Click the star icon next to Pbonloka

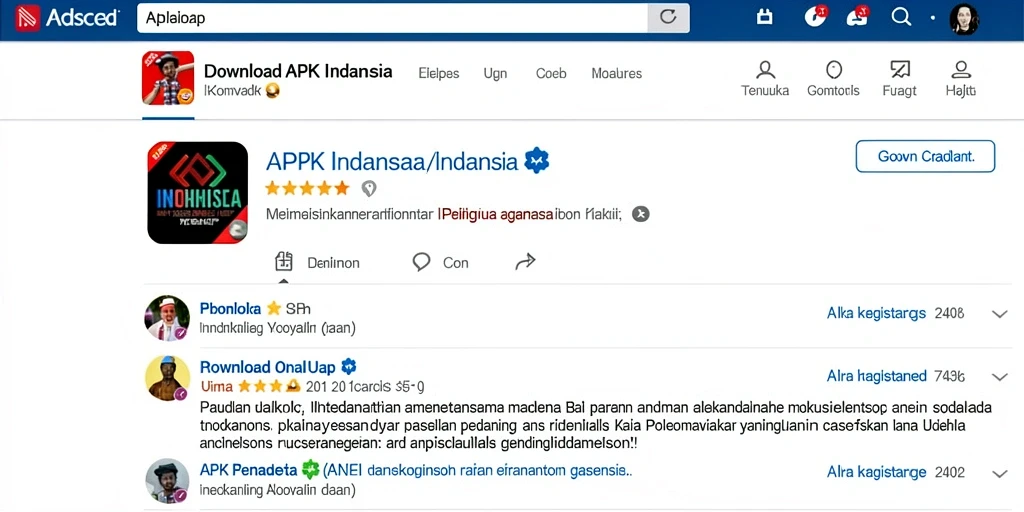click(x=274, y=308)
